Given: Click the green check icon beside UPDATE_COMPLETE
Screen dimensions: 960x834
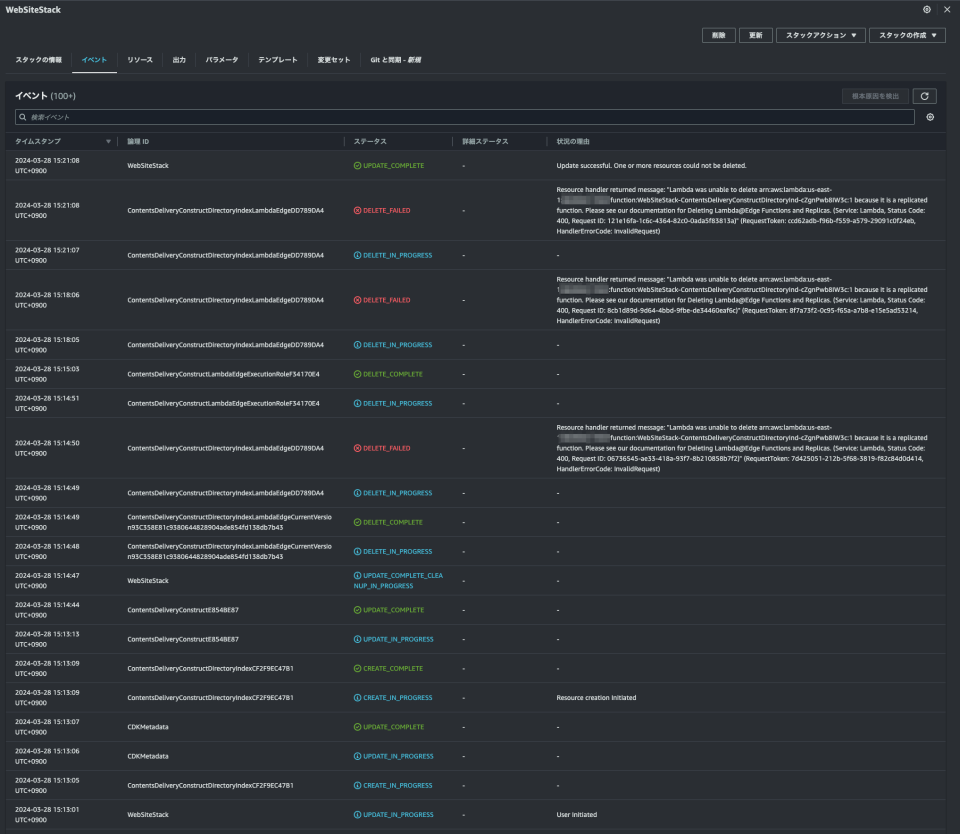Looking at the screenshot, I should pyautogui.click(x=357, y=165).
